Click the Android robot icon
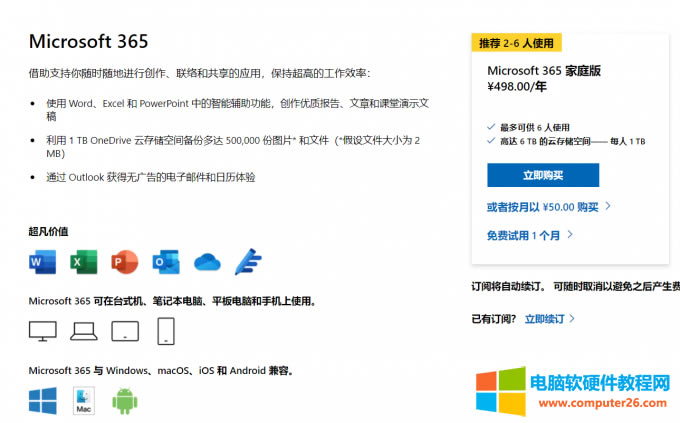680x423 pixels. tap(124, 400)
